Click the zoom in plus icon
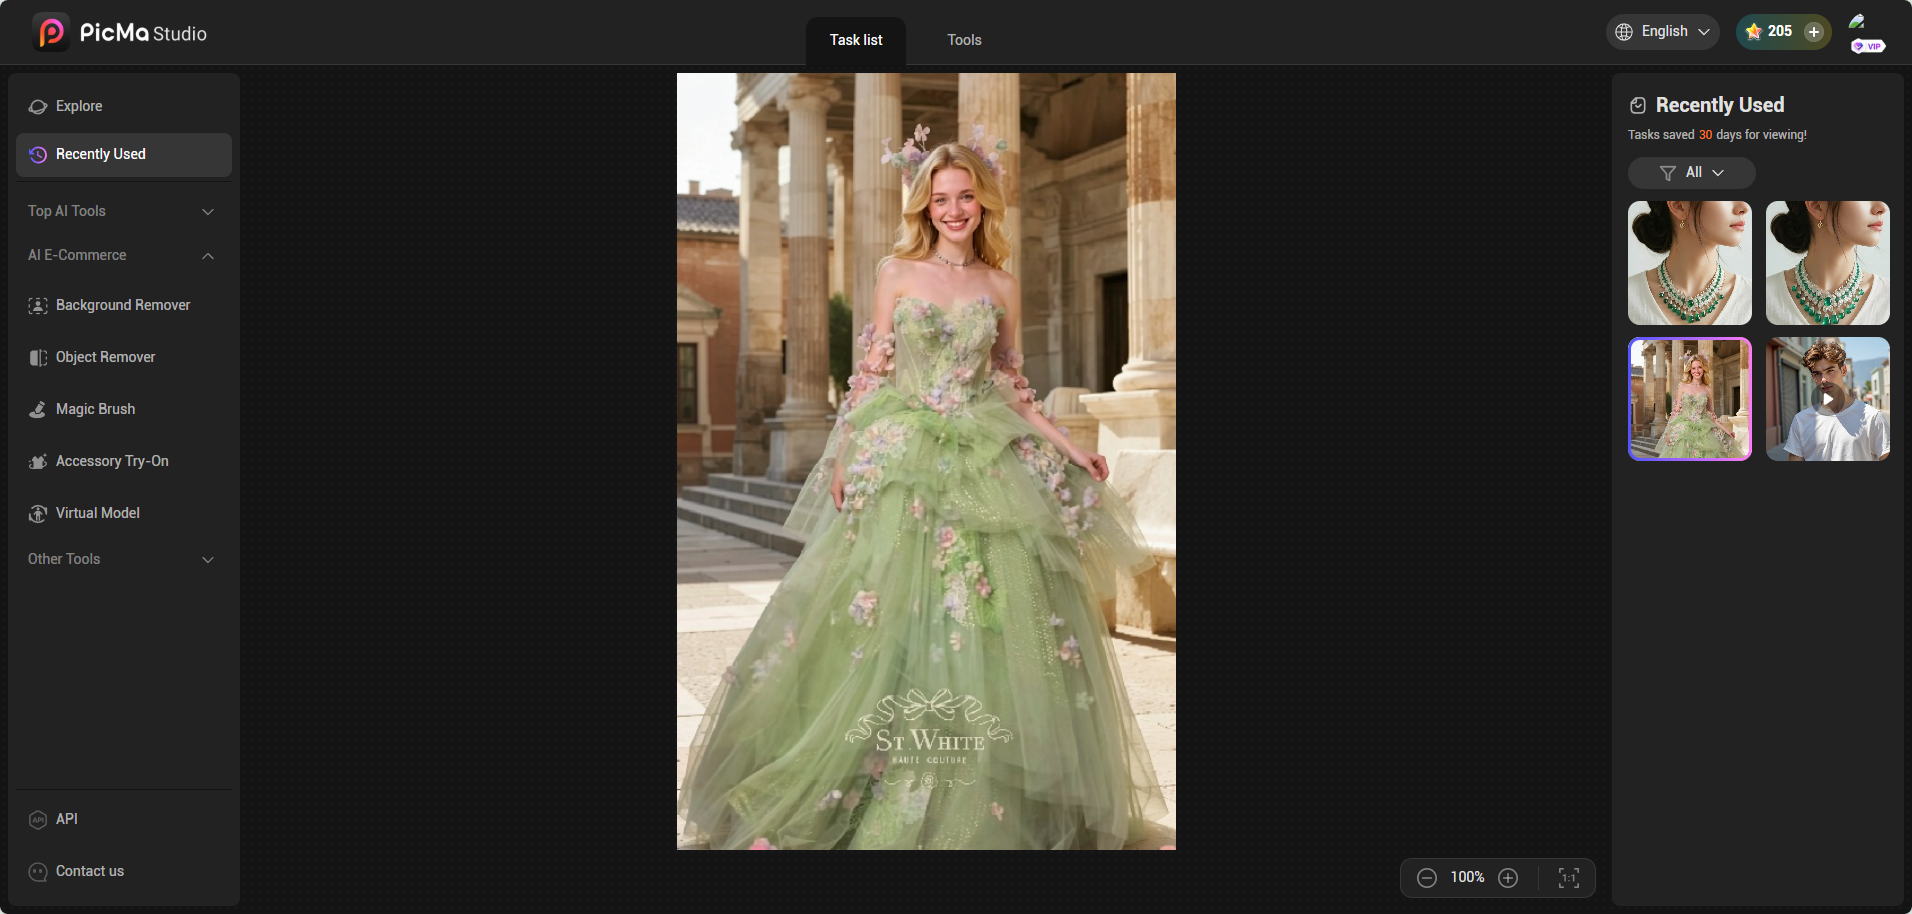 click(x=1508, y=878)
